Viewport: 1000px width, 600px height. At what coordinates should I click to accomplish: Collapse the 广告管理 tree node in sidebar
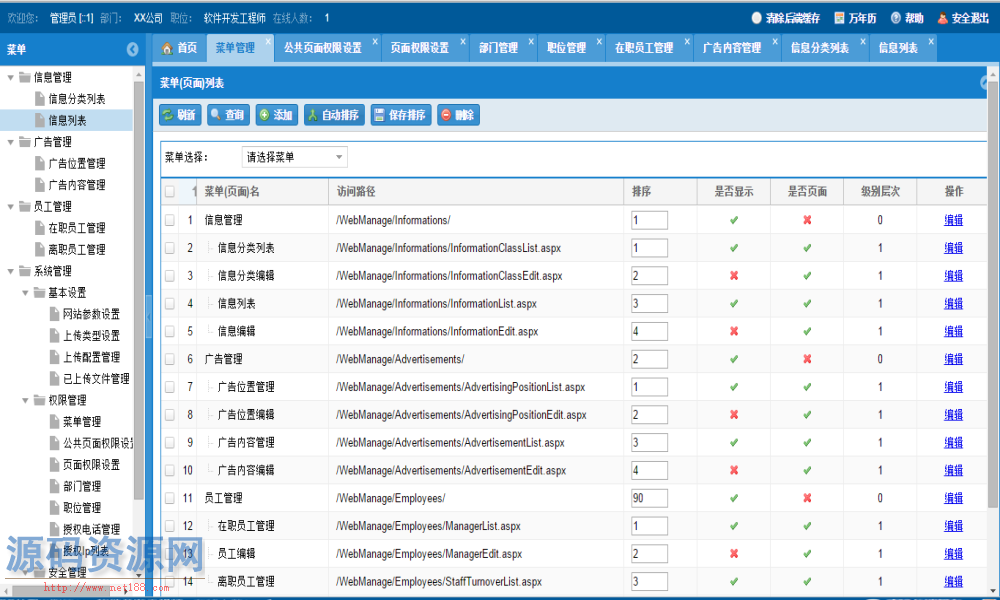click(10, 142)
